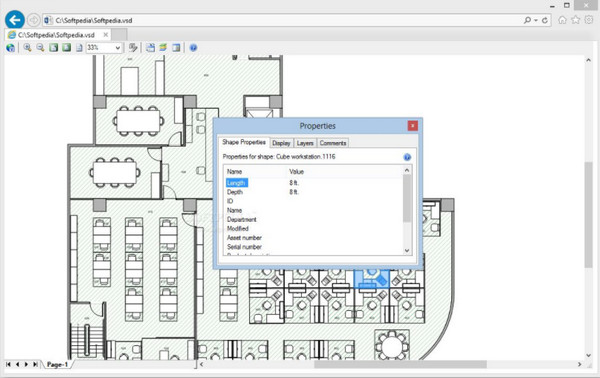
Task: Switch to the Layers tab
Action: pos(305,143)
